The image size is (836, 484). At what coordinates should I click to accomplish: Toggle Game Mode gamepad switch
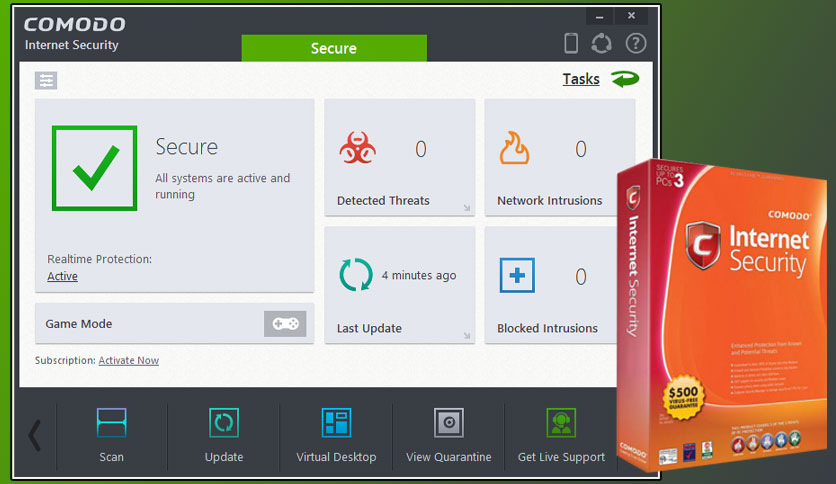[285, 324]
